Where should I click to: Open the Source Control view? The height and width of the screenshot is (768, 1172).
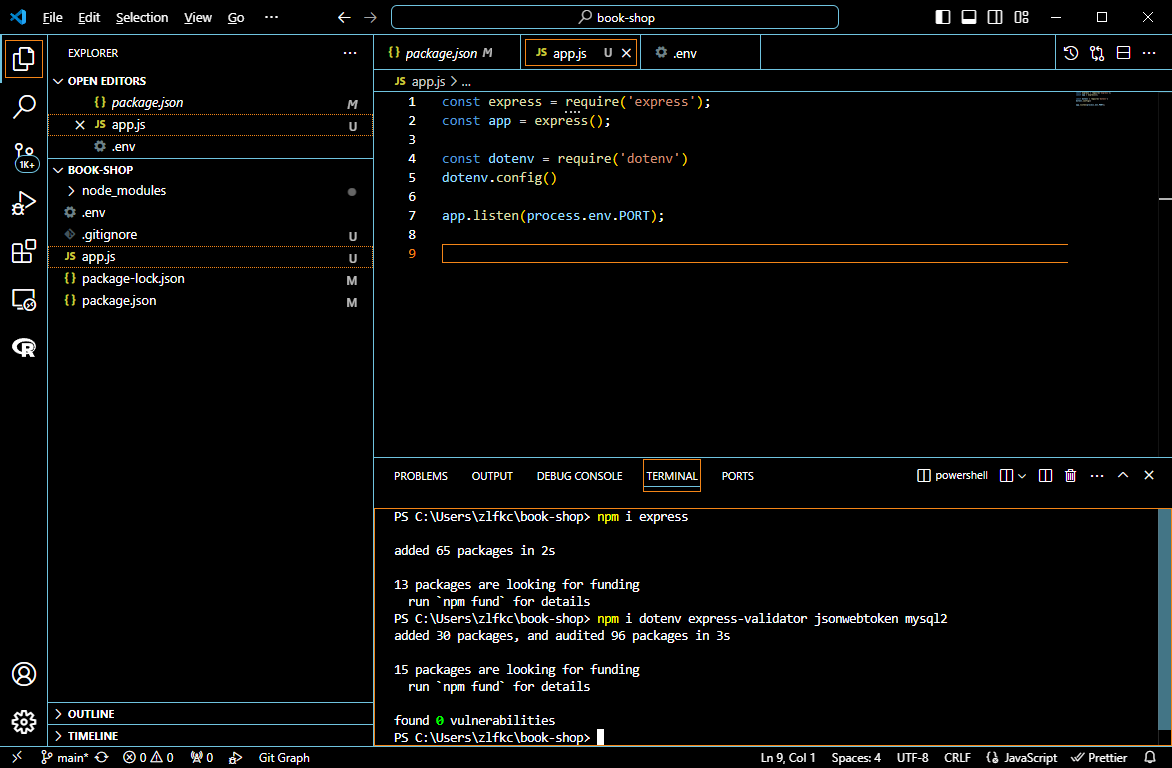pyautogui.click(x=24, y=157)
